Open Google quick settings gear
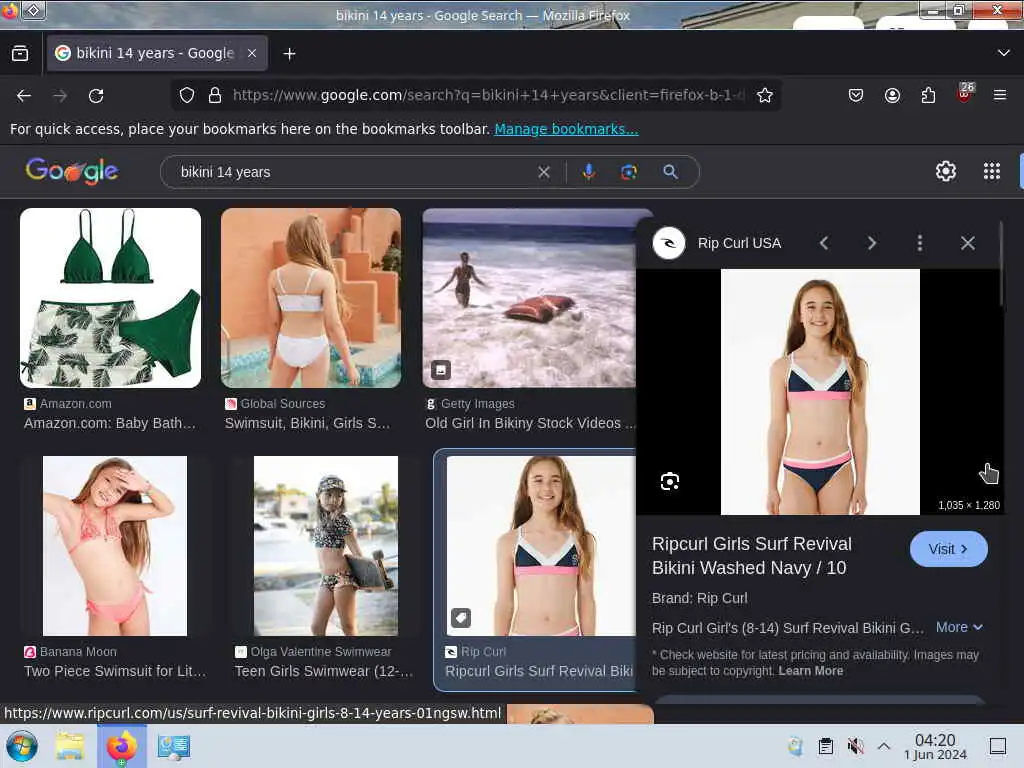The image size is (1024, 768). click(x=946, y=171)
